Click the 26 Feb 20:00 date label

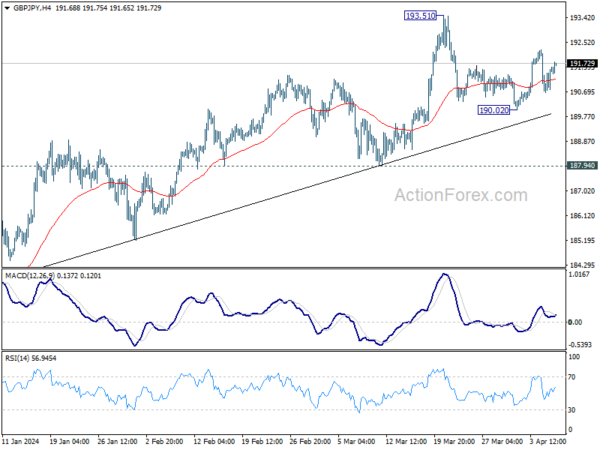(x=310, y=442)
